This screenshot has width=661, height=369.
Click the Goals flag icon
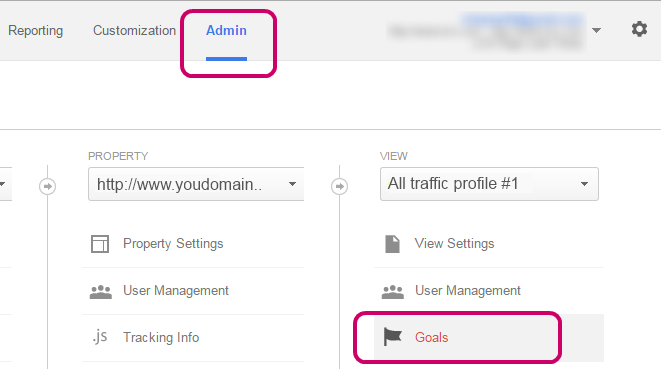[392, 337]
